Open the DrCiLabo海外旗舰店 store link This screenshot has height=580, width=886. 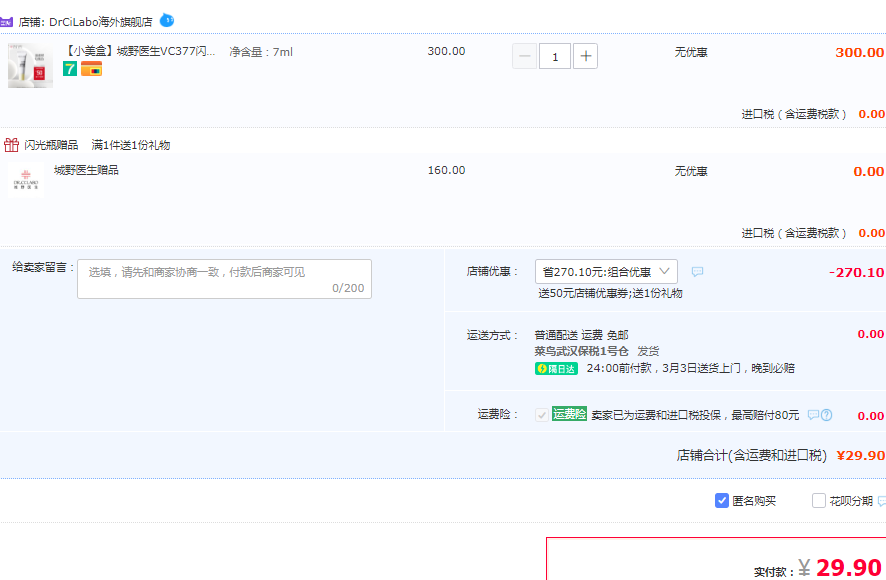coord(101,22)
